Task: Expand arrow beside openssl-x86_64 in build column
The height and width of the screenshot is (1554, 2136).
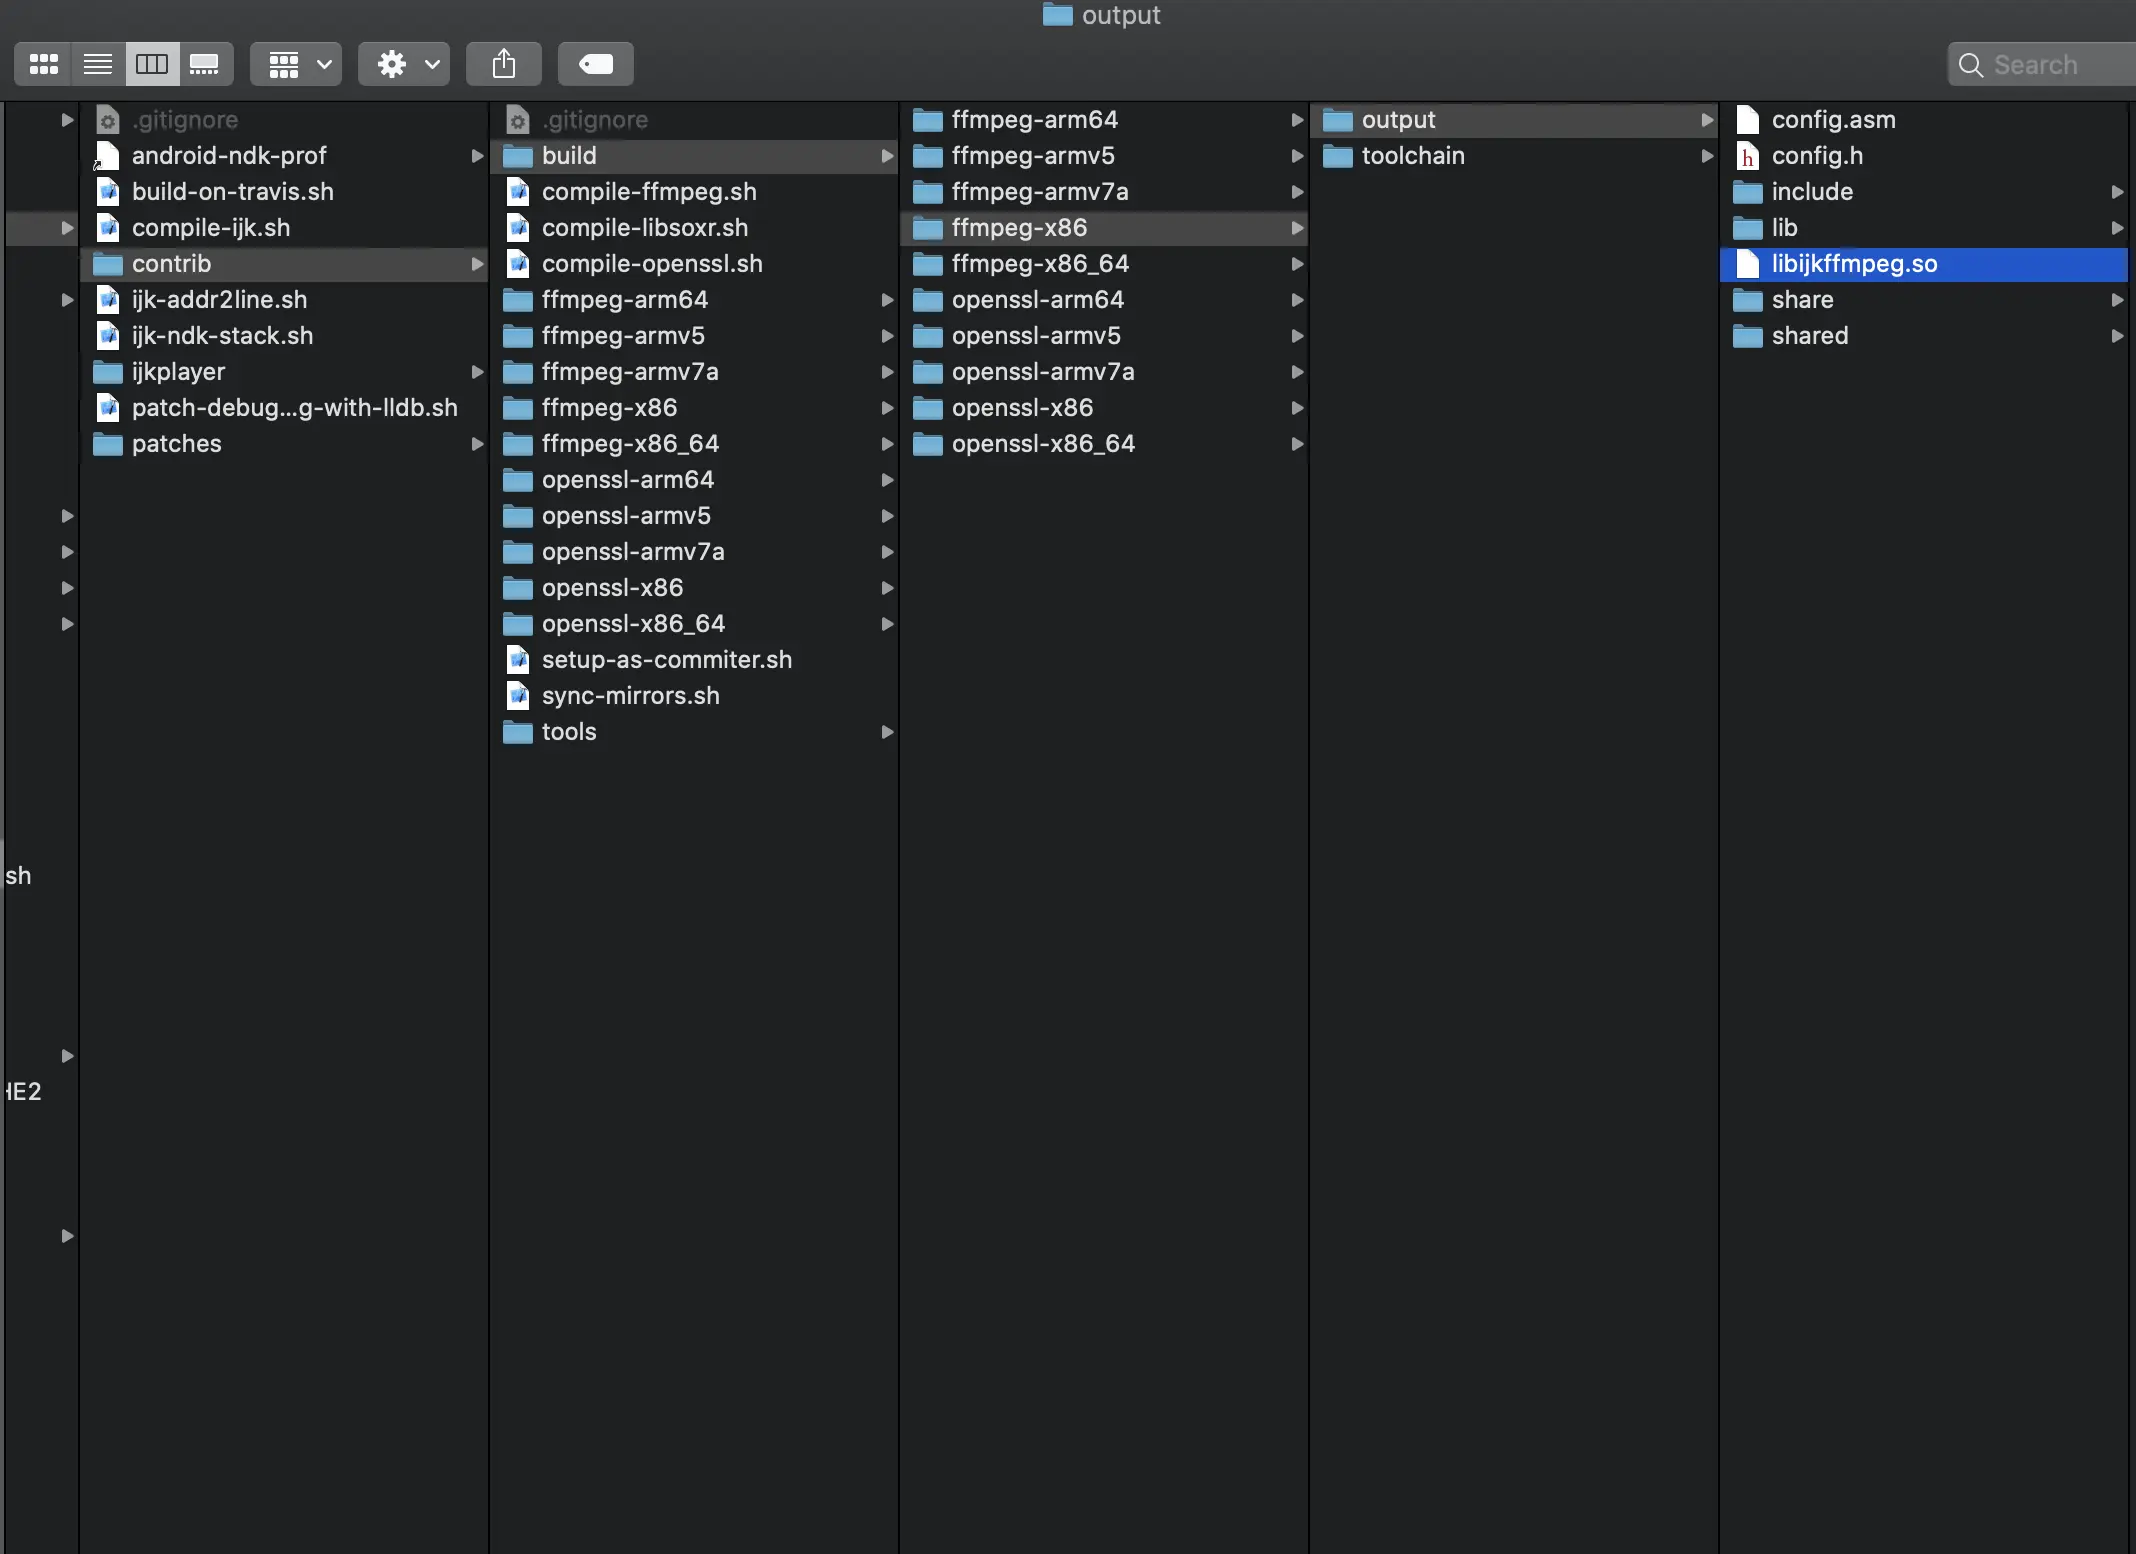Action: pyautogui.click(x=1297, y=444)
